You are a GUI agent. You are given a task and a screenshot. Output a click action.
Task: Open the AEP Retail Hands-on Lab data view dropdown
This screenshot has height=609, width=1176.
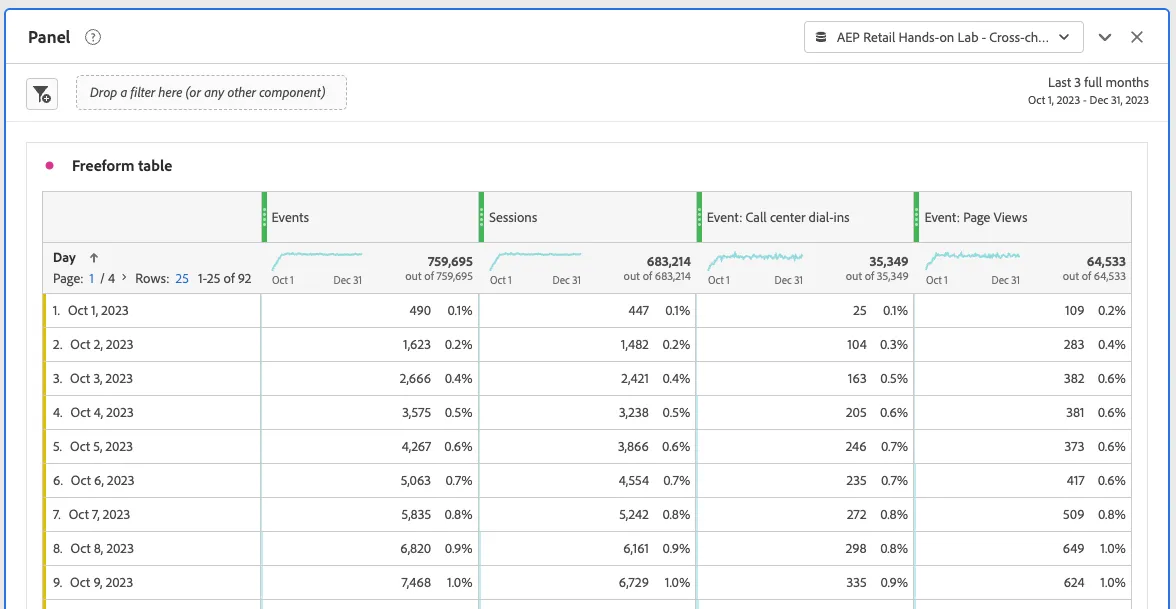click(x=944, y=37)
